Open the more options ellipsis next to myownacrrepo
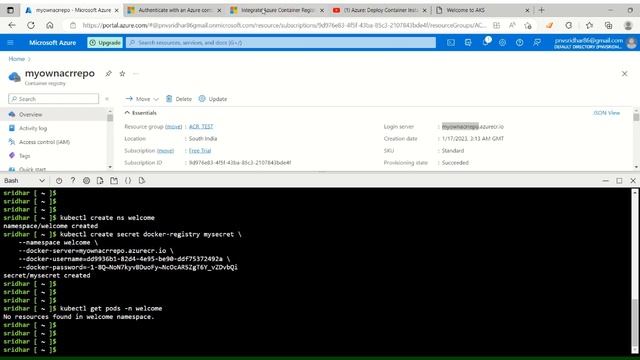The width and height of the screenshot is (640, 360). click(x=136, y=73)
